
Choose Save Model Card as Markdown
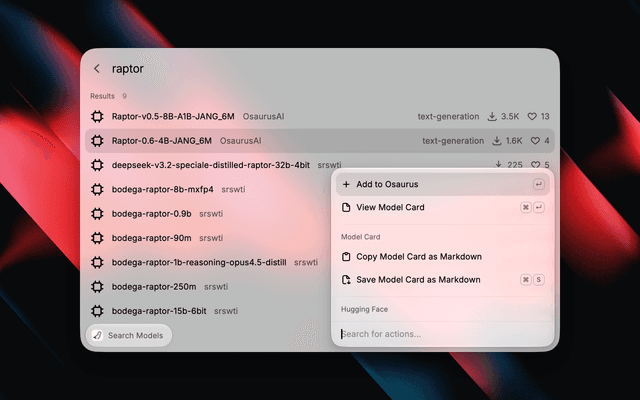coord(442,280)
